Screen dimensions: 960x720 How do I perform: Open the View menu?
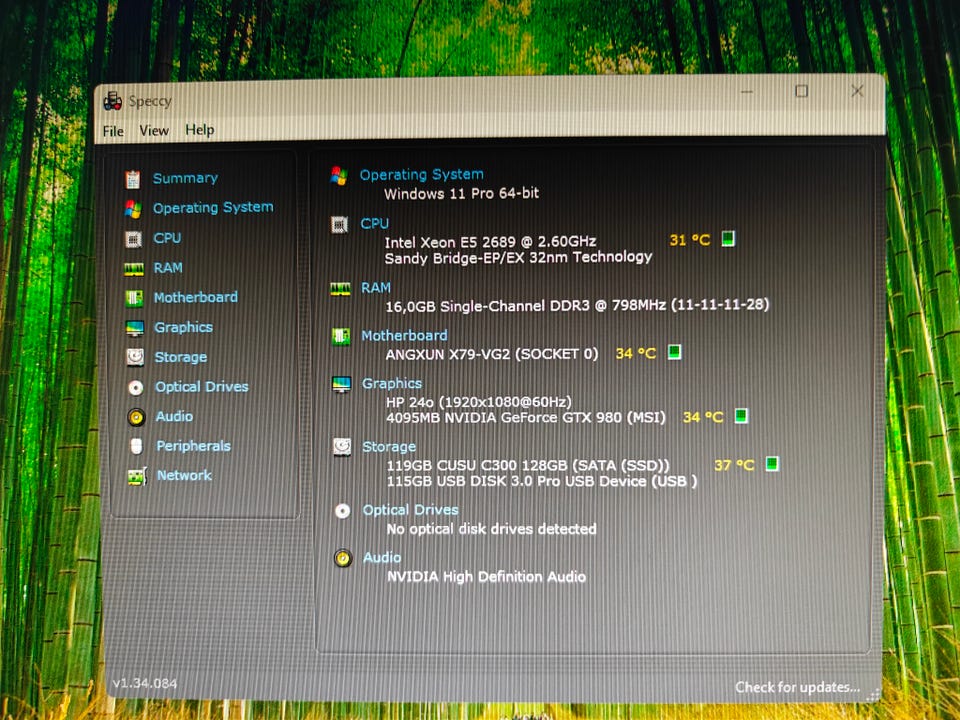[154, 131]
